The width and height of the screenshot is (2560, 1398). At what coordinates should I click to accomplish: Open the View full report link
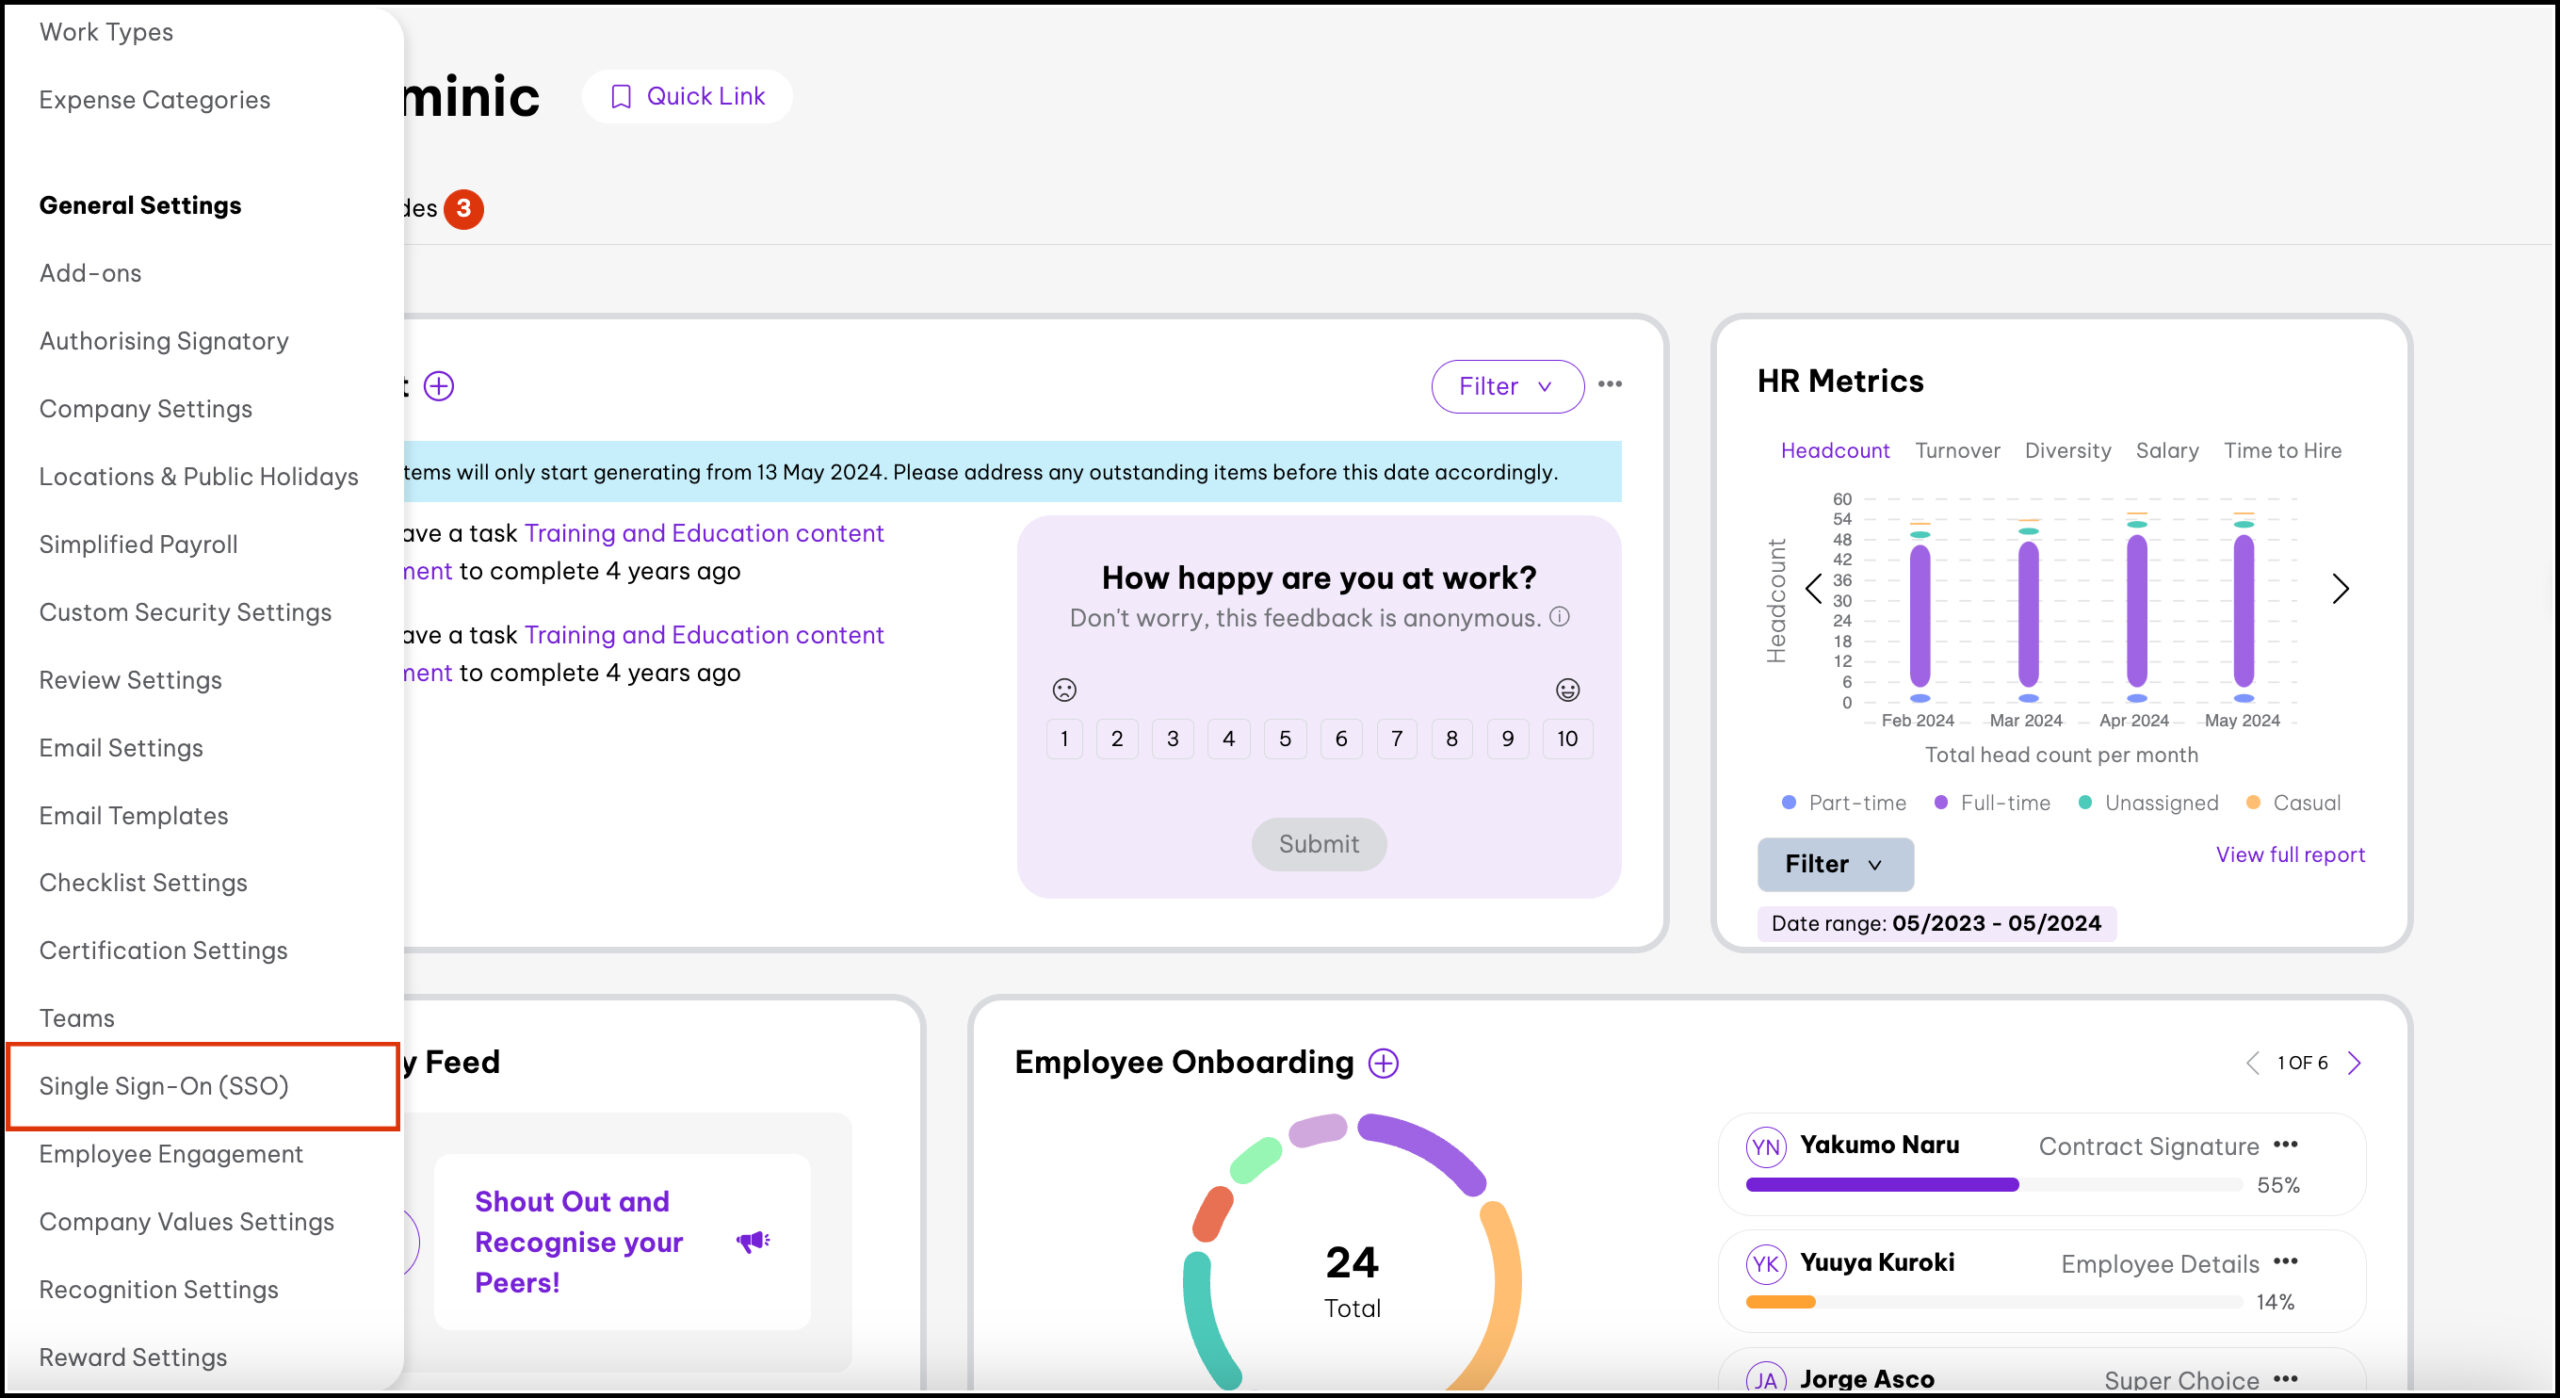point(2289,854)
